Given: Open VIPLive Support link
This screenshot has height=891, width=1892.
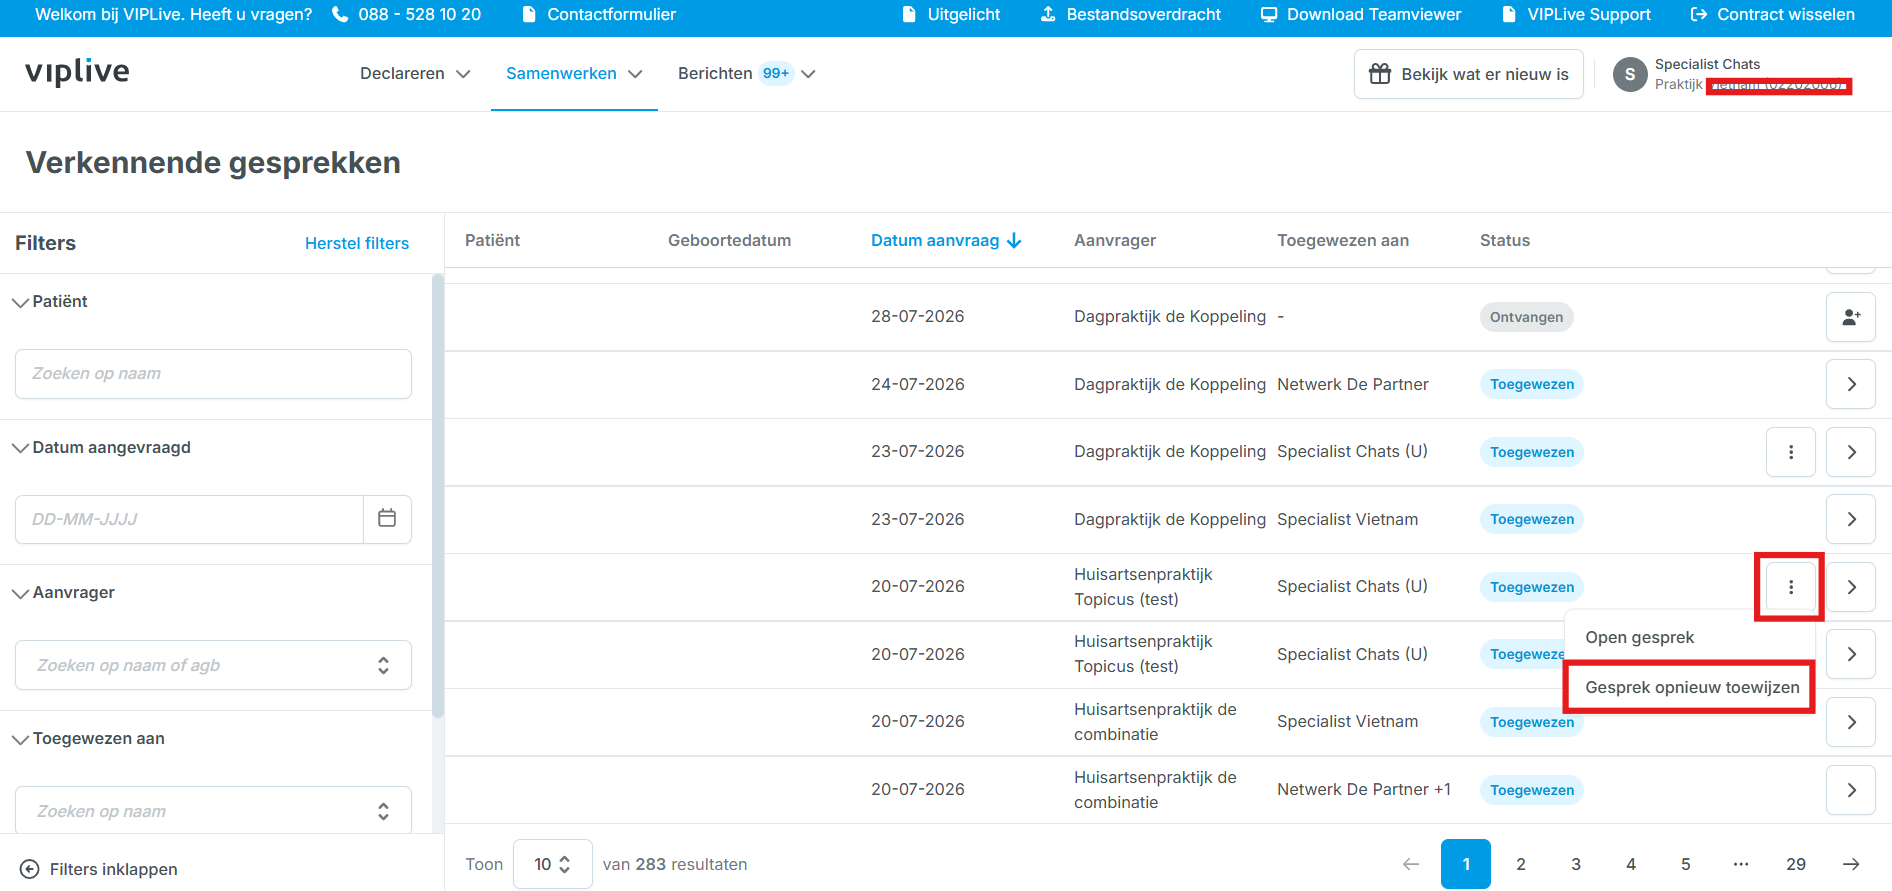Looking at the screenshot, I should click(x=1576, y=14).
